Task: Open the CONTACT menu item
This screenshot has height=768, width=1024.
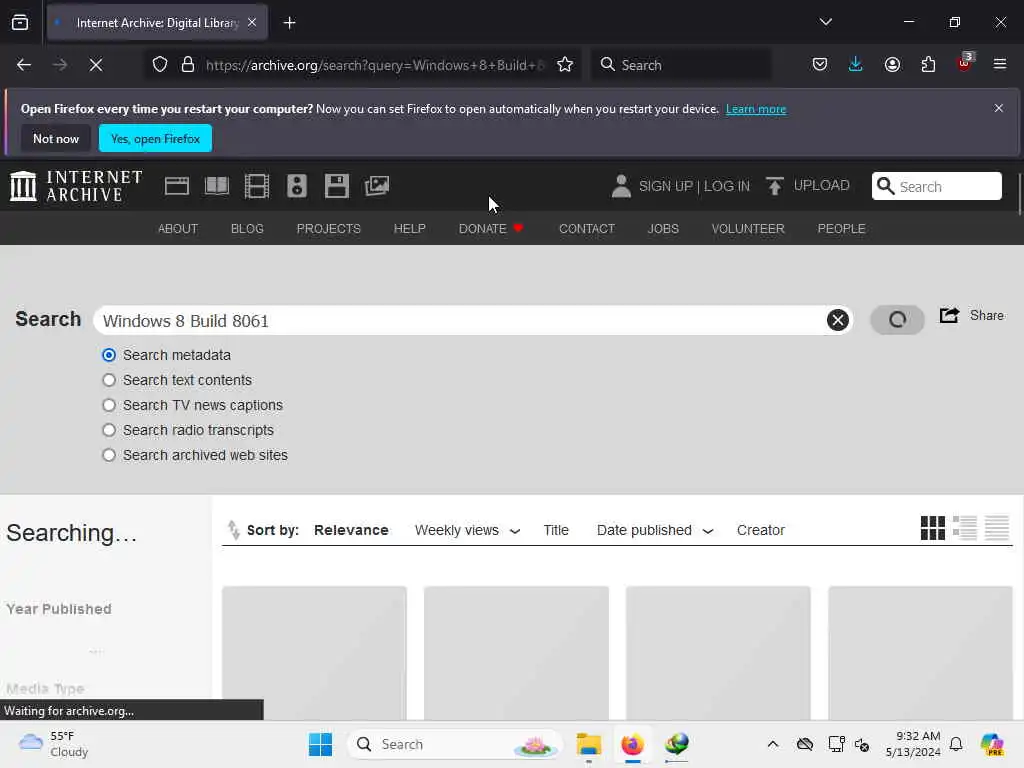Action: (586, 229)
